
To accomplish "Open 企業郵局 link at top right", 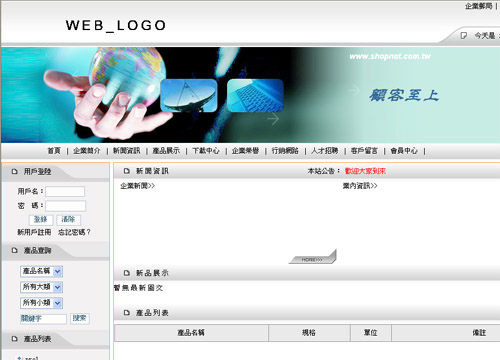I will pyautogui.click(x=479, y=6).
